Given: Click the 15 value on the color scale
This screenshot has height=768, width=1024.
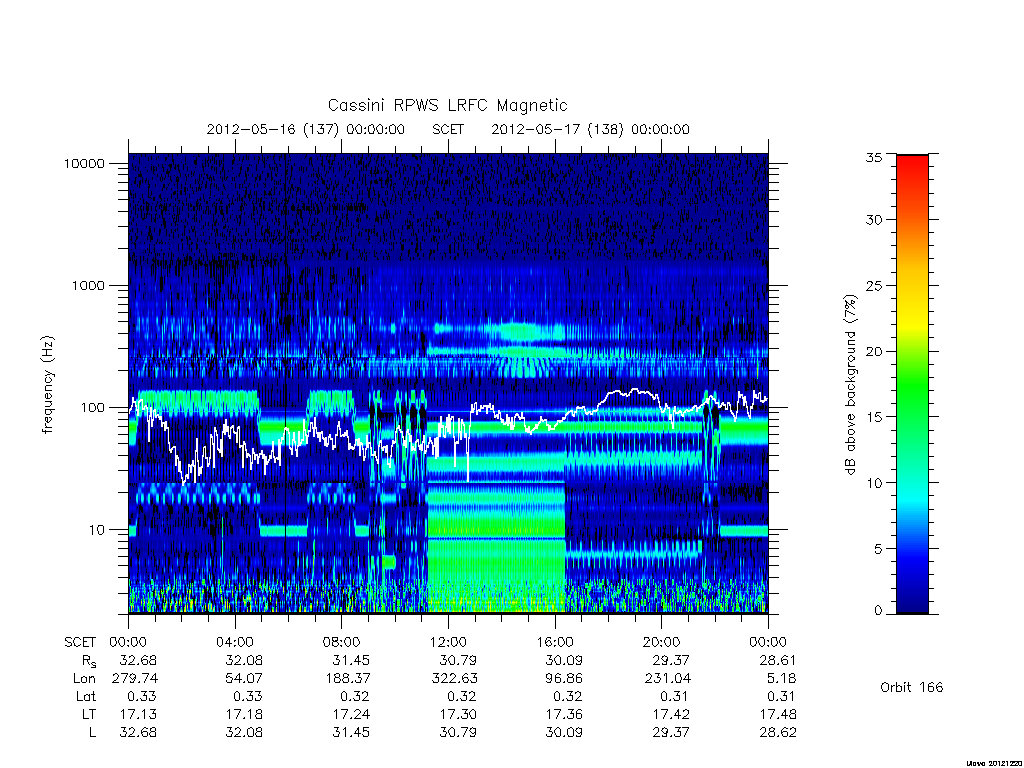Looking at the screenshot, I should pyautogui.click(x=874, y=417).
